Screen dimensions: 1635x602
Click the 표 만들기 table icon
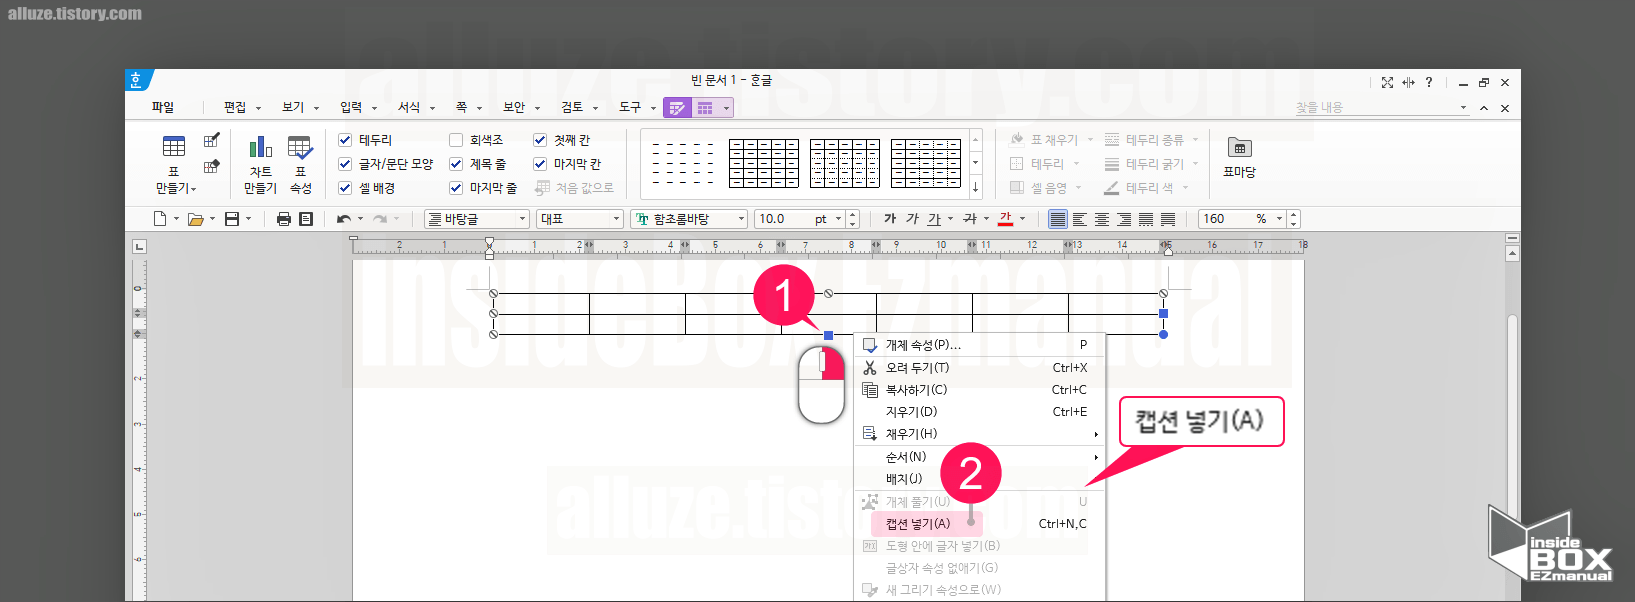(x=174, y=147)
